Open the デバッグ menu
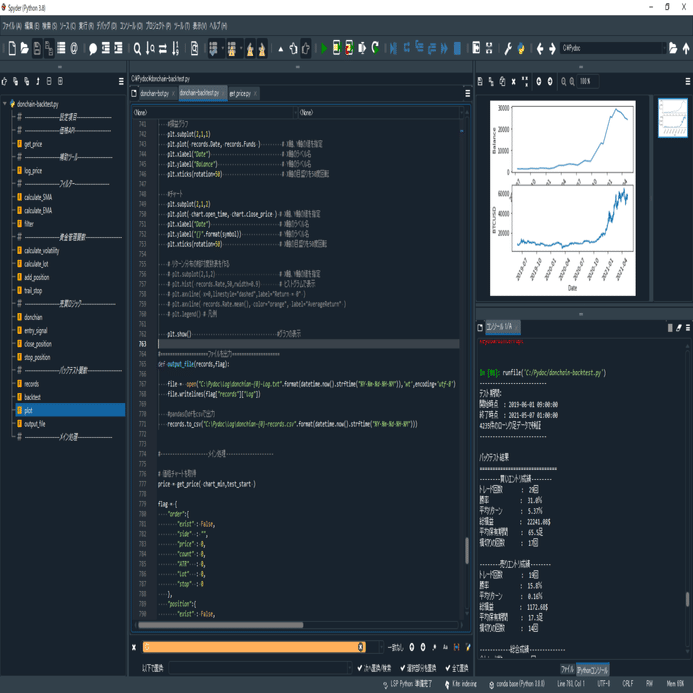Viewport: 693px width, 693px height. tap(107, 26)
